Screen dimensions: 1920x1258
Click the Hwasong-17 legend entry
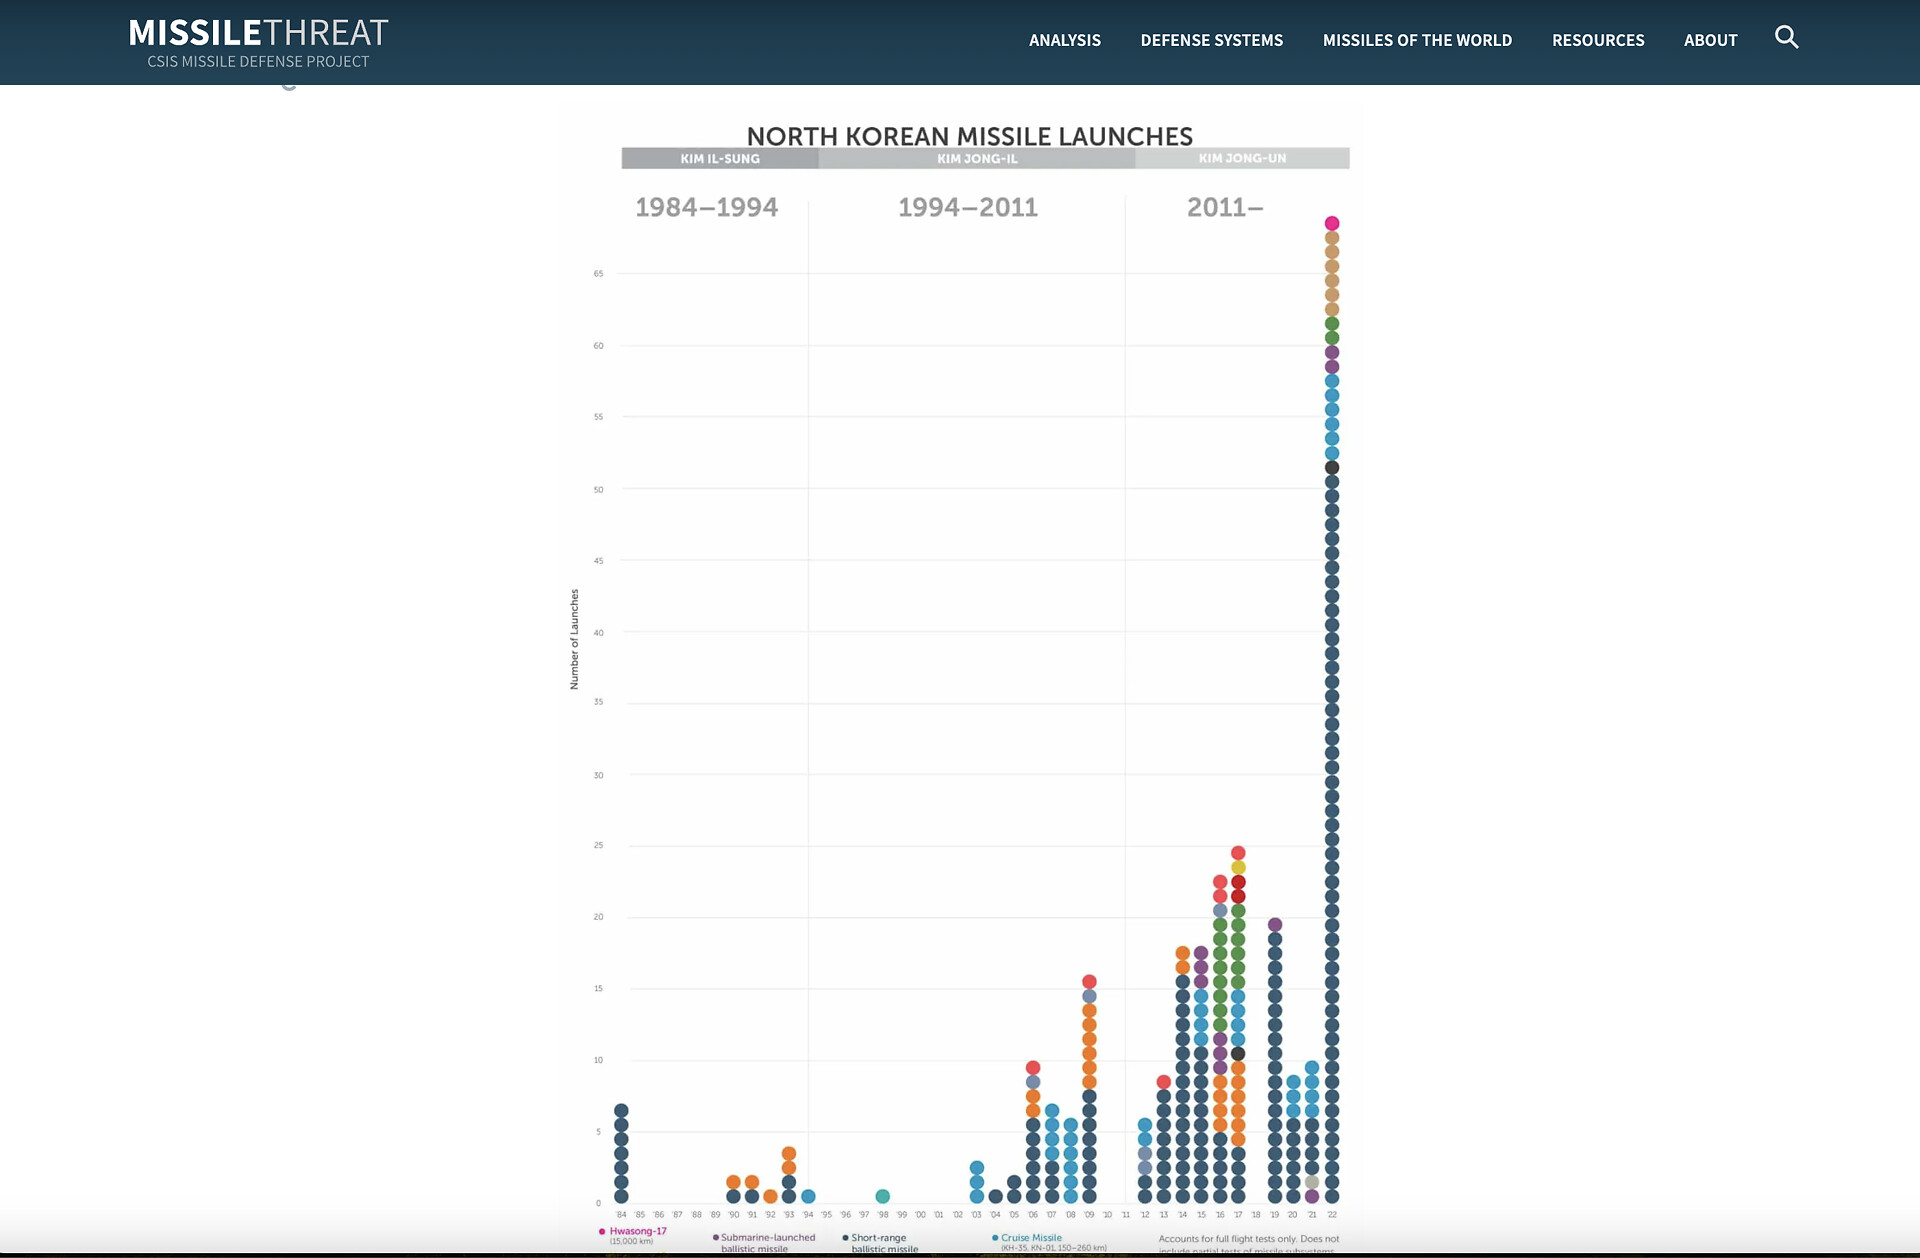pyautogui.click(x=637, y=1231)
